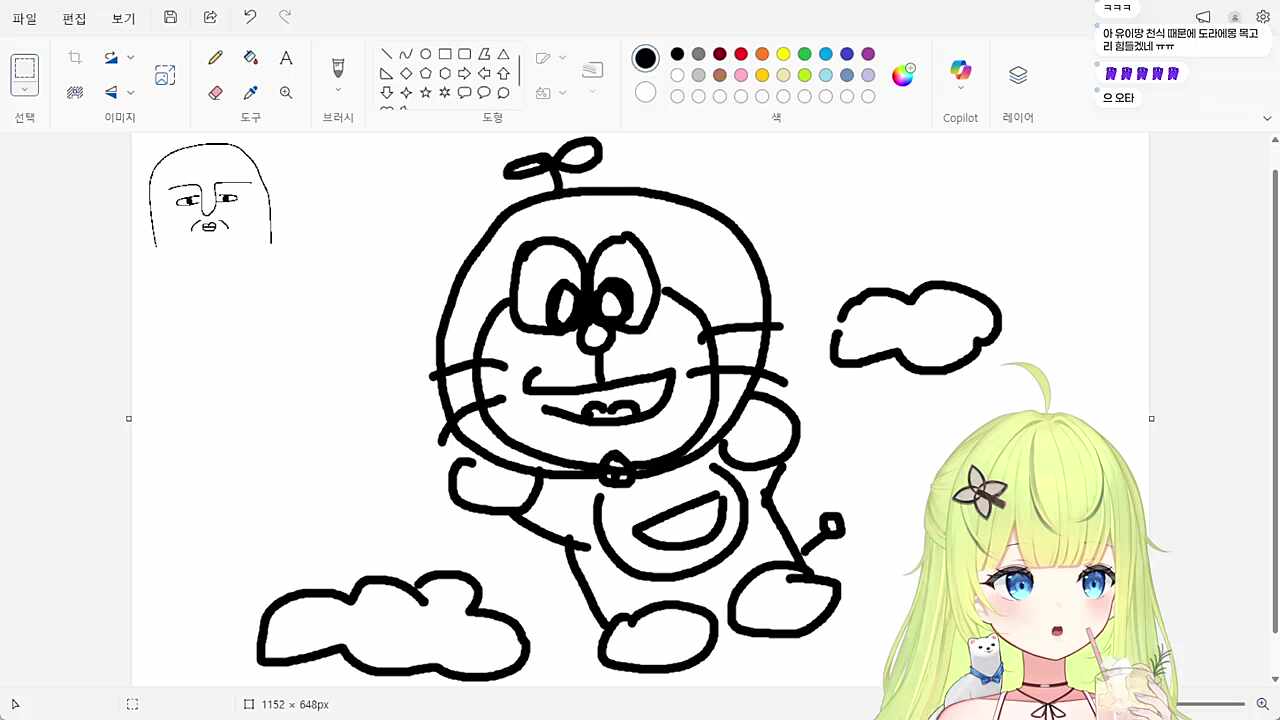Select the Color picker eyedropper tool
The width and height of the screenshot is (1280, 720).
(x=251, y=92)
